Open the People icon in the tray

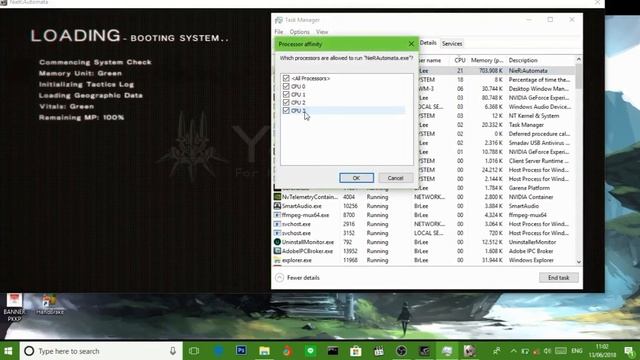[x=497, y=351]
